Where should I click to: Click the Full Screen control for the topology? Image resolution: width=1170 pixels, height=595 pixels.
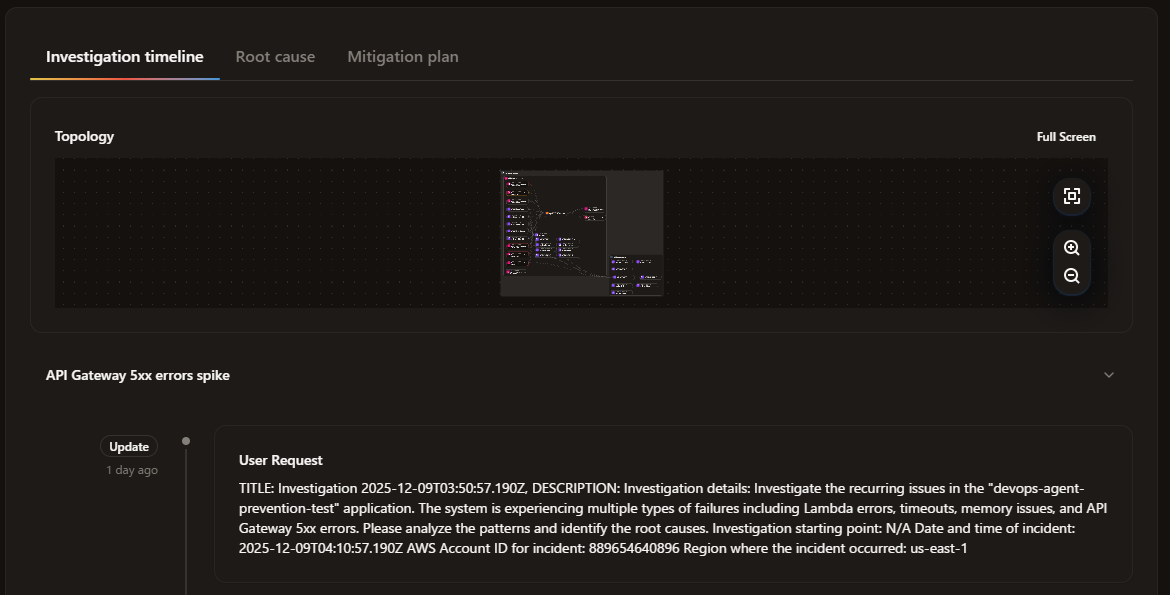pos(1066,136)
